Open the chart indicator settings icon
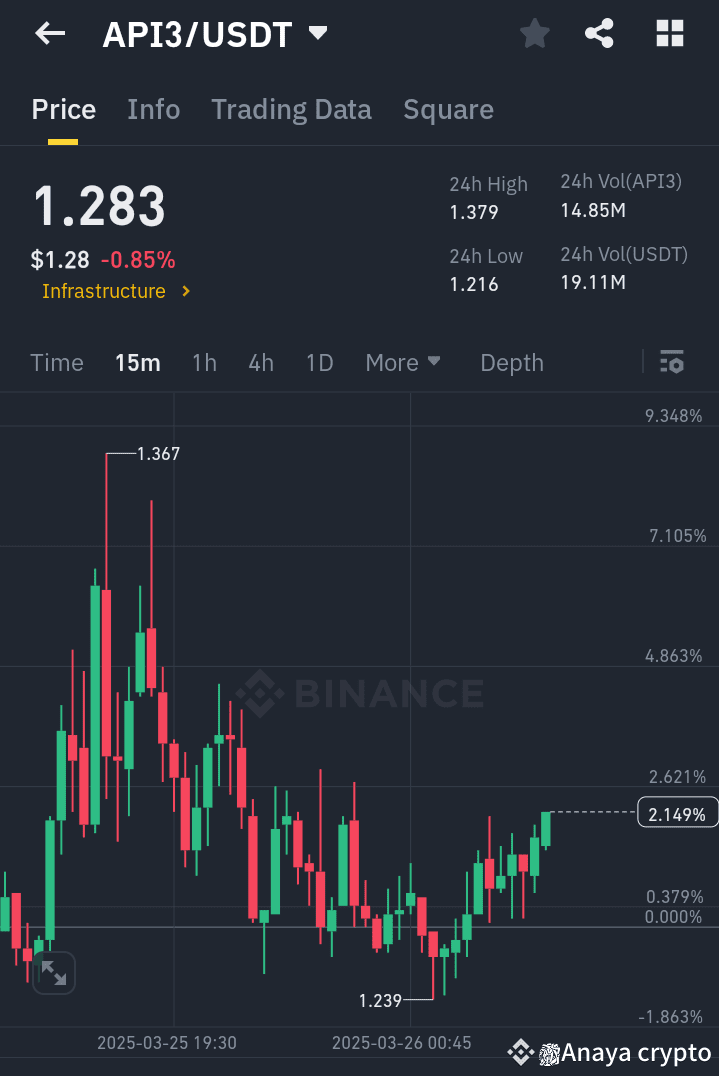This screenshot has width=719, height=1076. 671,362
